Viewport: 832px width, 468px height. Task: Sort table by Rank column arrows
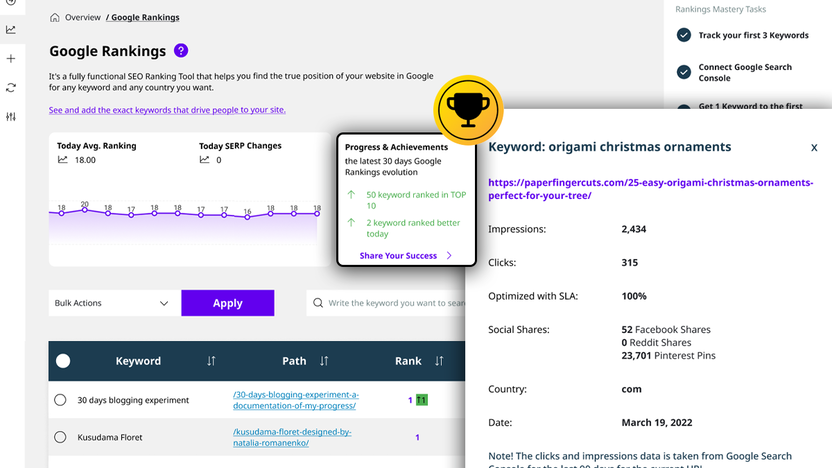[439, 361]
